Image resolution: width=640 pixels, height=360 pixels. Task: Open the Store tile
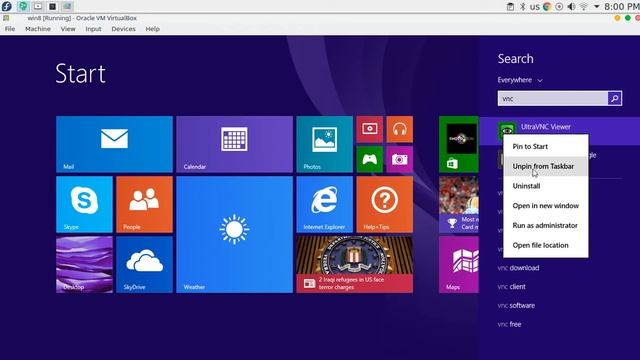pyautogui.click(x=459, y=144)
